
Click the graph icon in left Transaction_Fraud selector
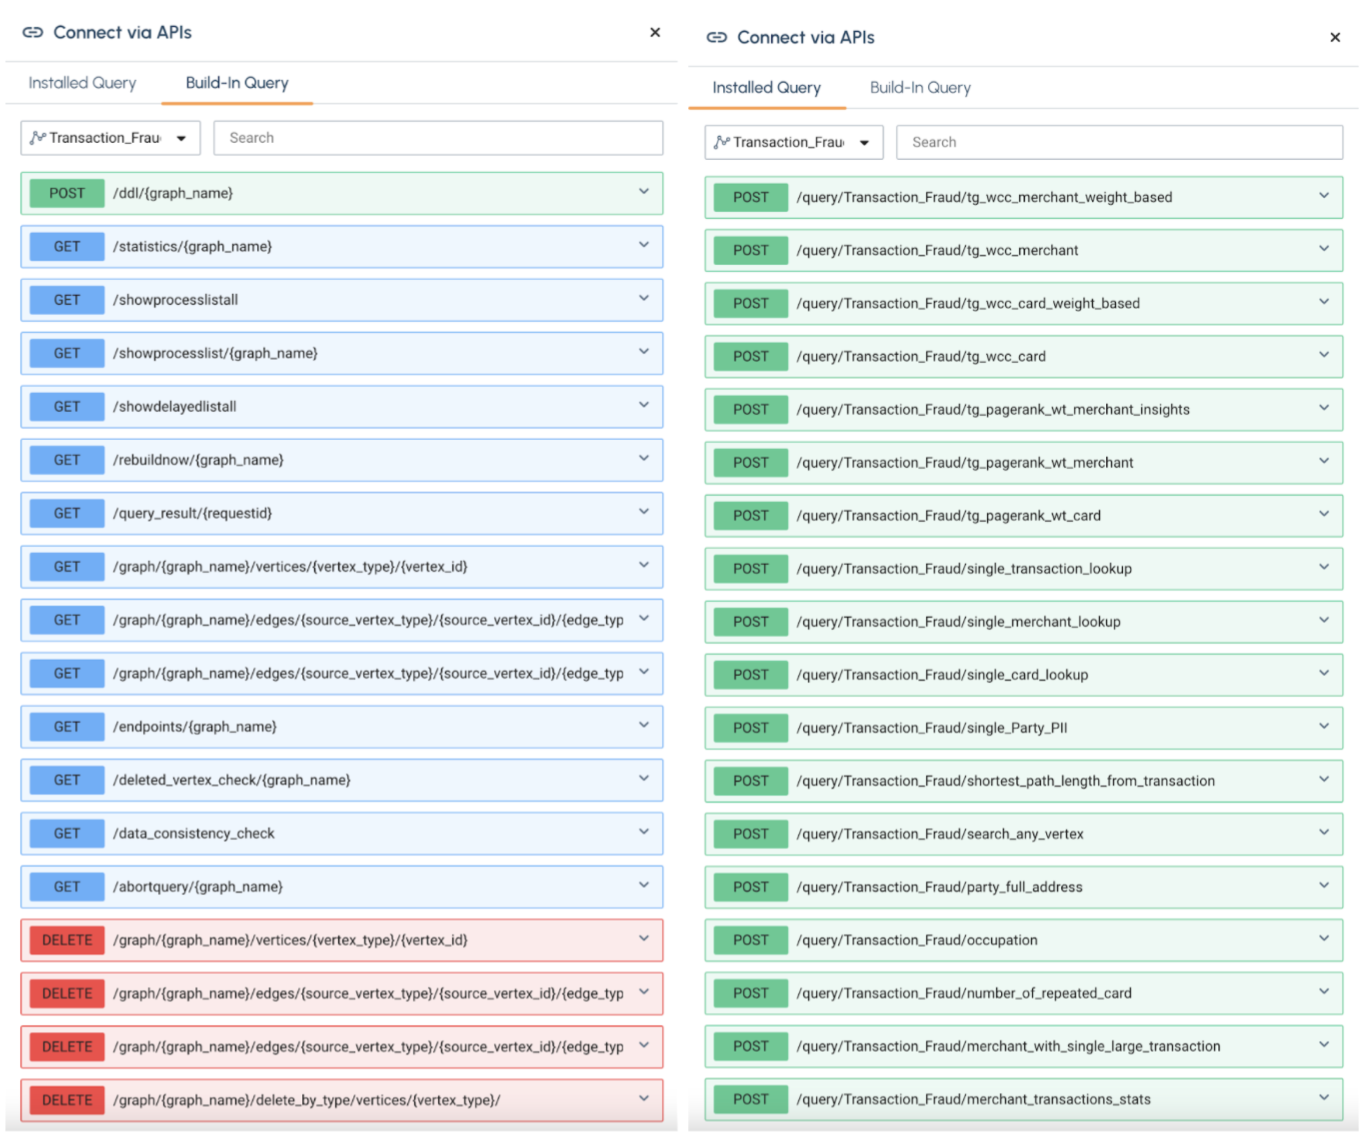[x=38, y=137]
